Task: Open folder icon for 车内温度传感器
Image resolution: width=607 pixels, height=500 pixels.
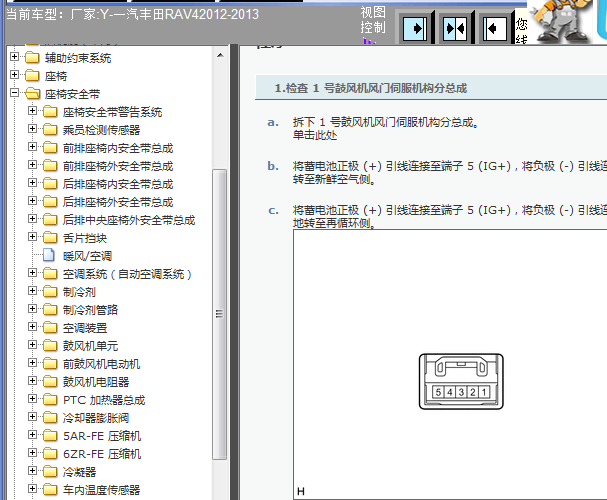Action: (50, 490)
